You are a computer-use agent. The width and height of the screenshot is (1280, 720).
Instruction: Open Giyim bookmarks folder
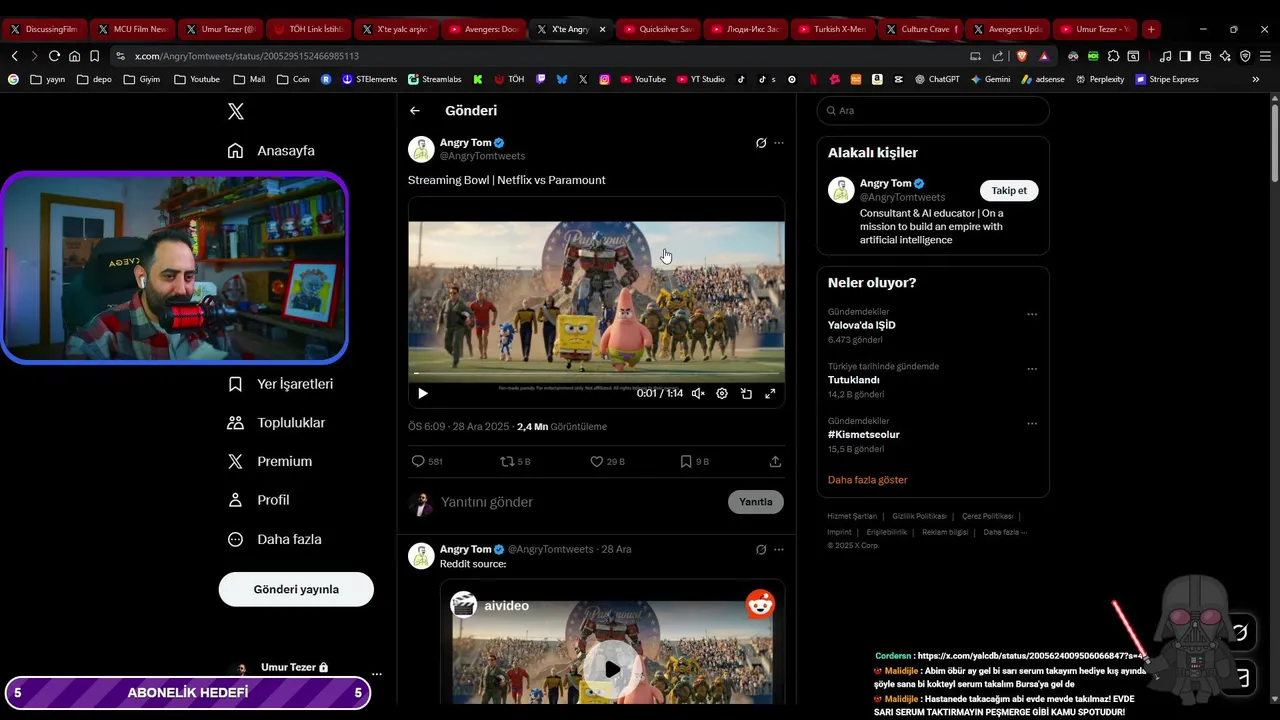tap(141, 79)
